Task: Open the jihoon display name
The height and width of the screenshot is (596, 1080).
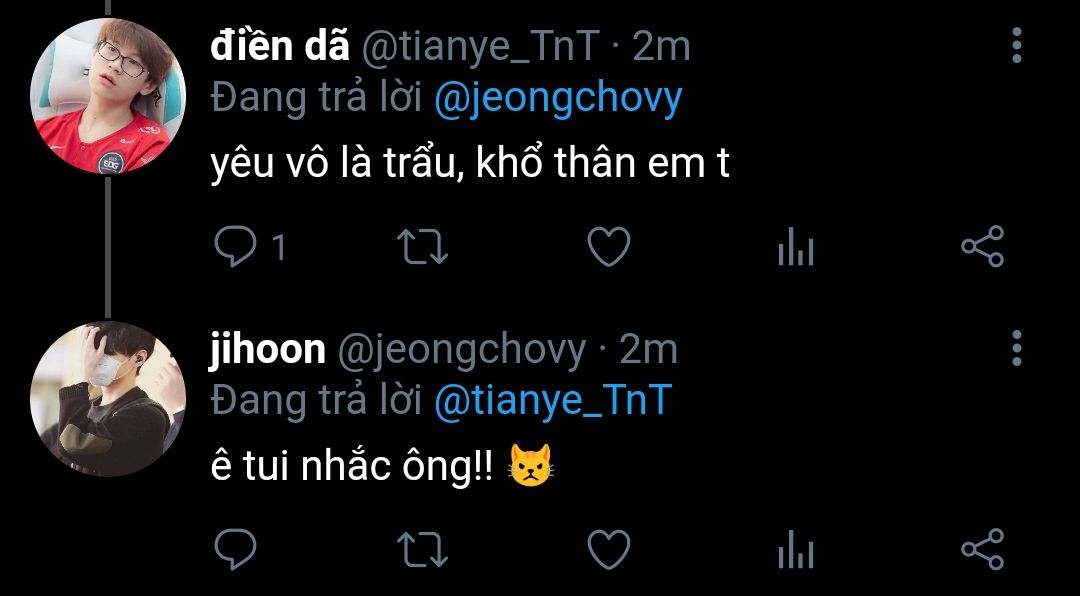Action: pos(268,349)
